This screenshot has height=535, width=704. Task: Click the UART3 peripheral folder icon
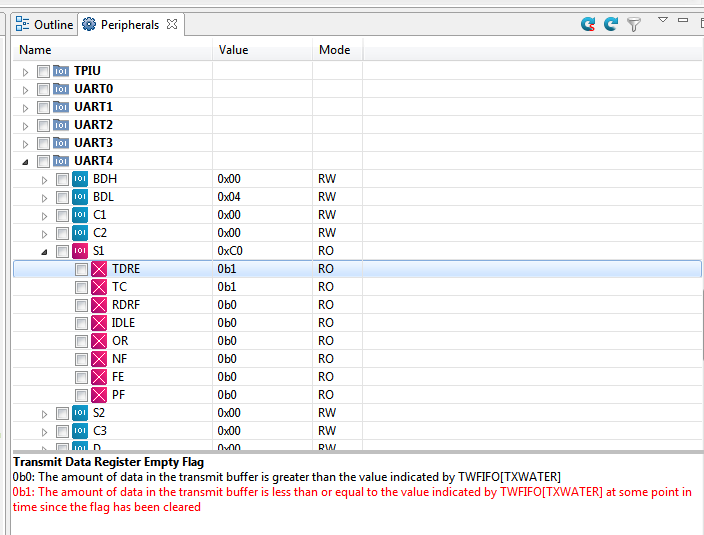coord(61,143)
